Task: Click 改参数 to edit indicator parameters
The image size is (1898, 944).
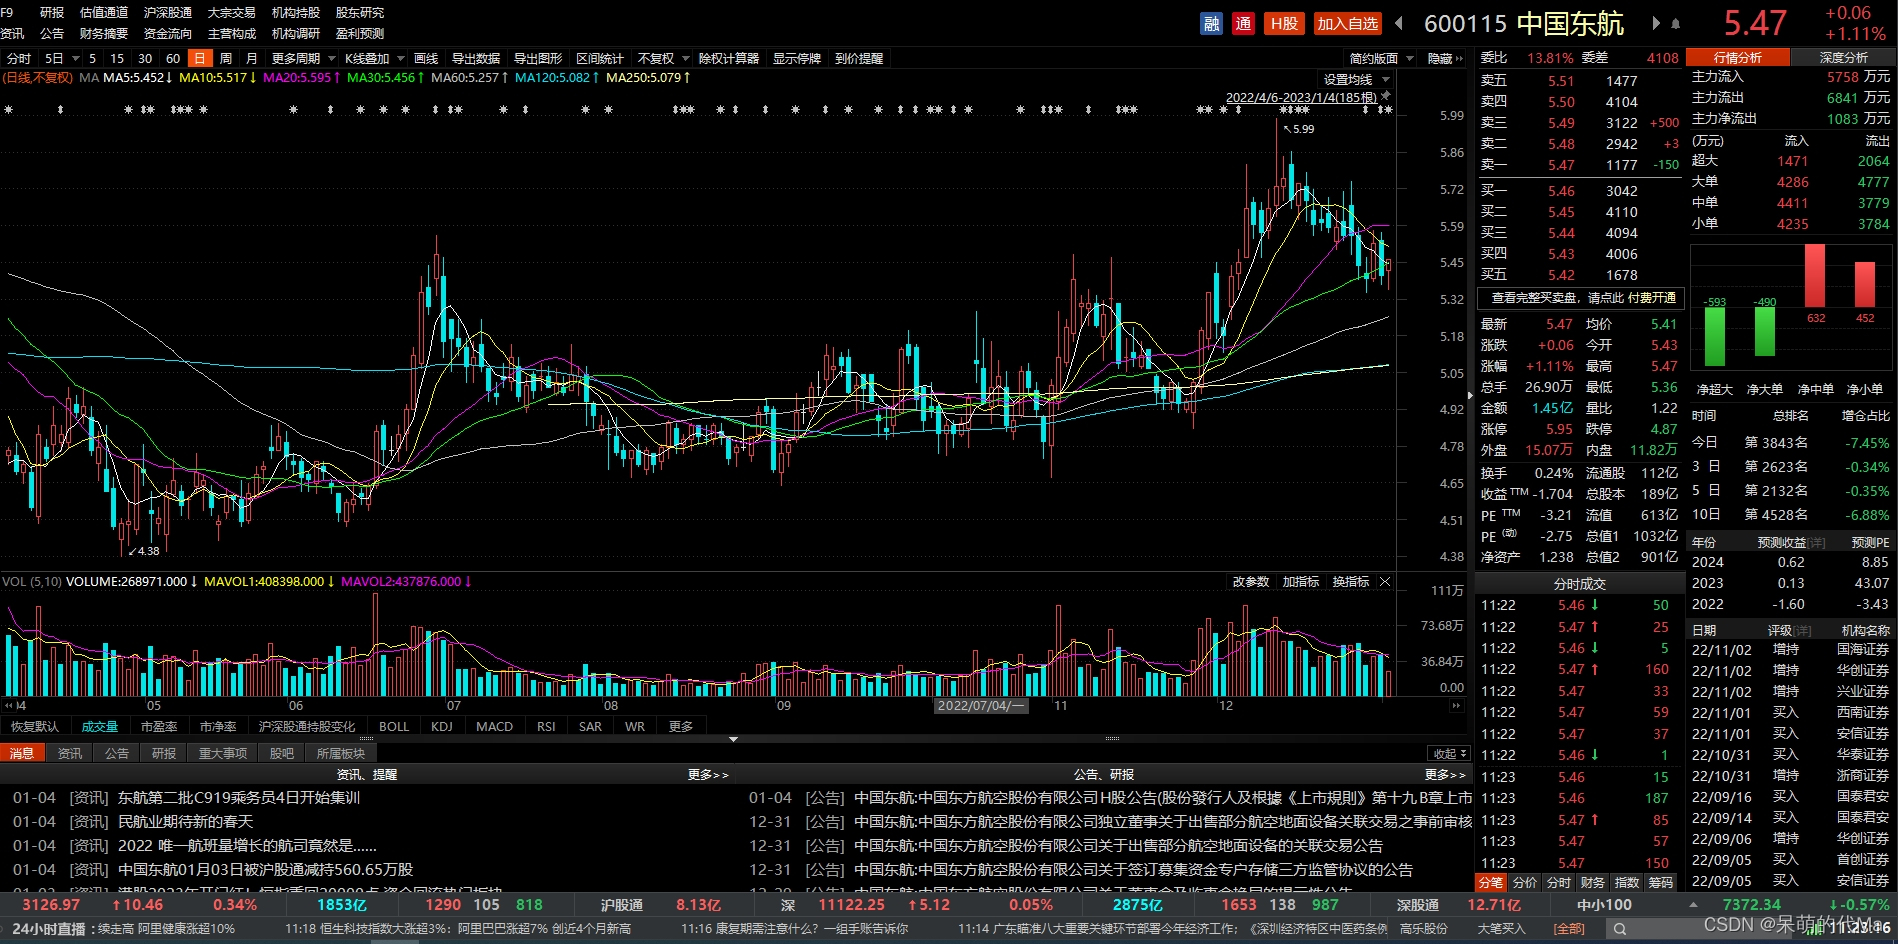Action: (1250, 581)
